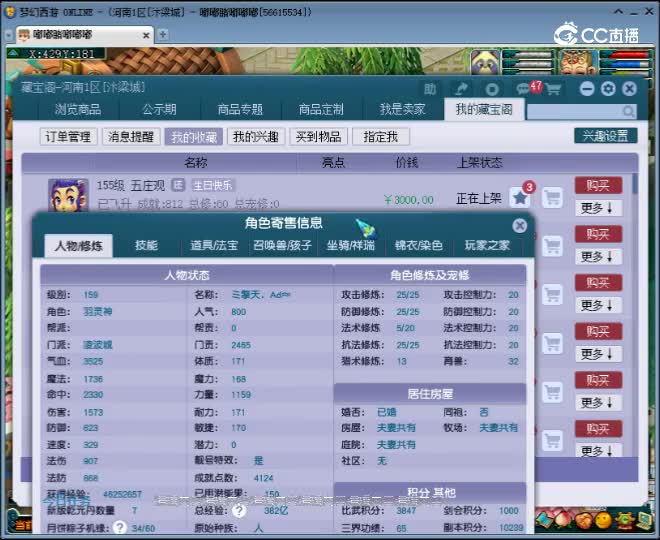Click the 生日快乐 tag on listing
Viewport: 660px width, 540px height.
coord(213,185)
